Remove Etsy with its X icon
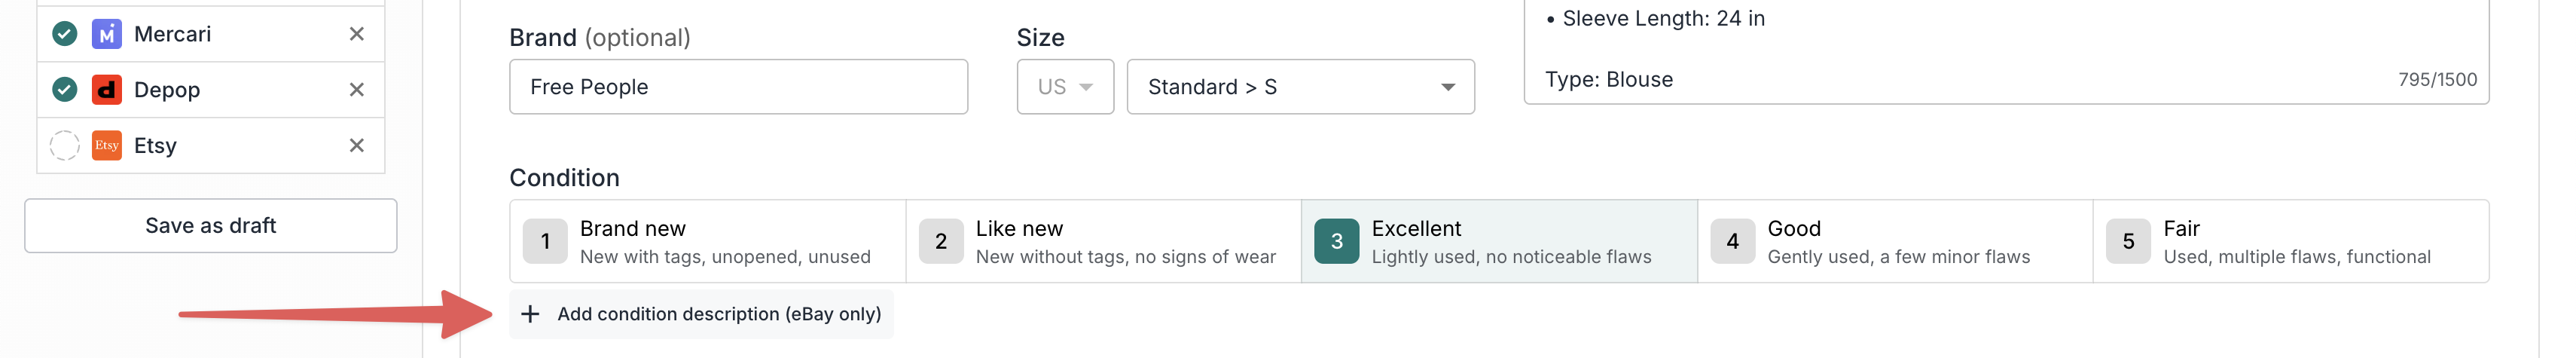This screenshot has height=358, width=2576. tap(356, 146)
